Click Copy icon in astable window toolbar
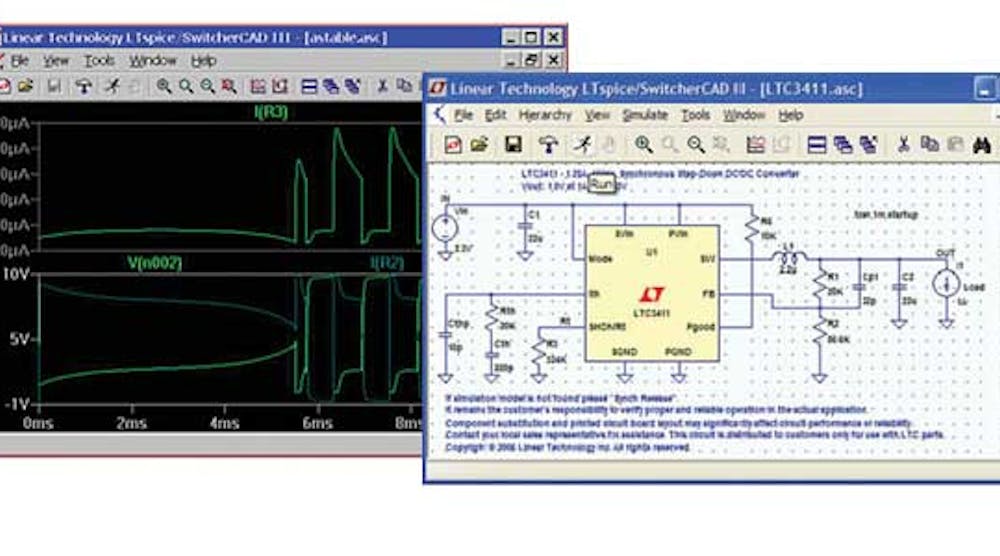Image resolution: width=1000 pixels, height=556 pixels. [404, 86]
